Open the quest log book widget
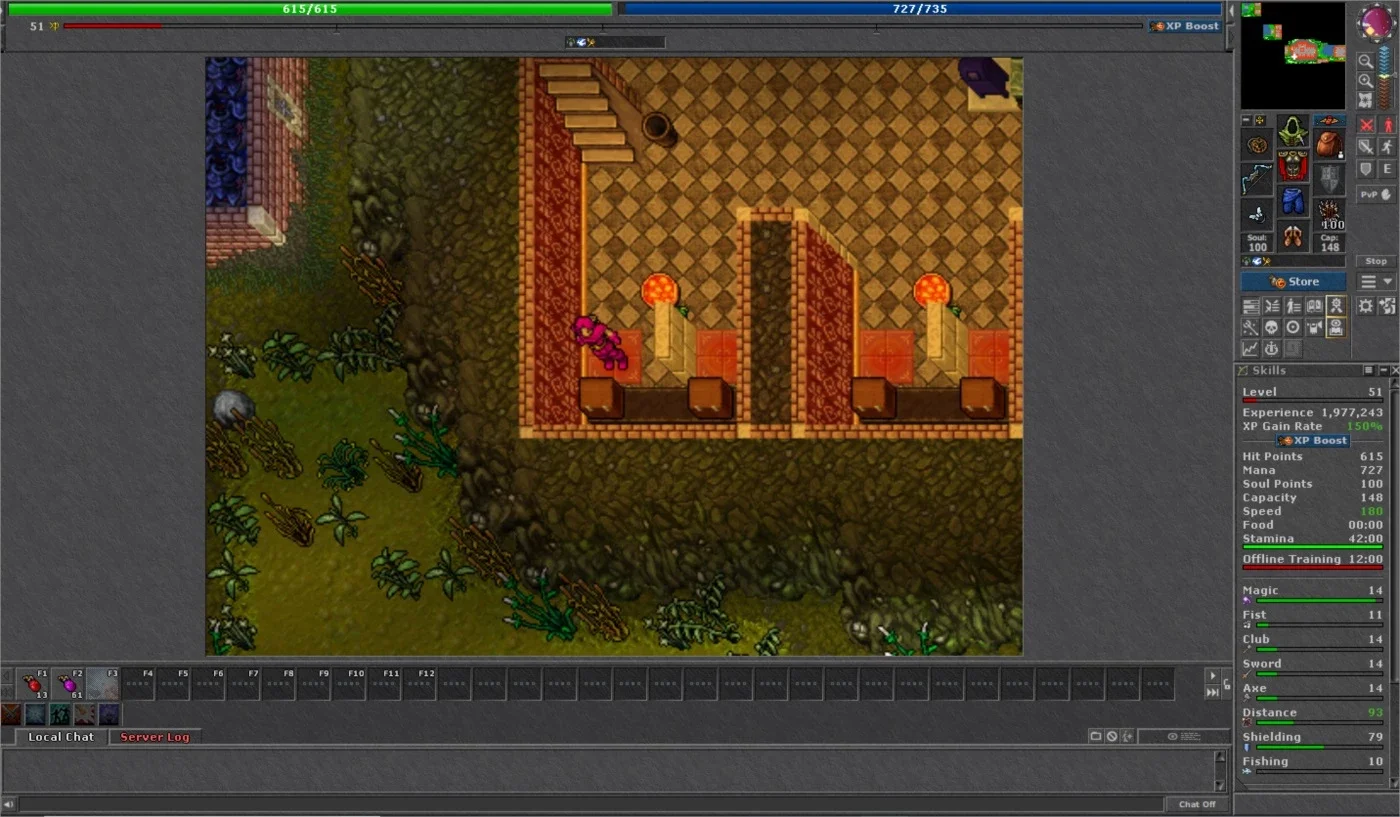Screen dimensions: 1400x817 point(1315,305)
